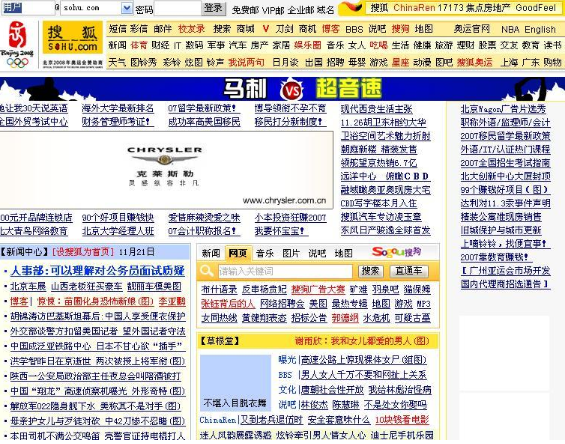Viewport: 565px width, 444px height.
Task: Open GoodFeel link in top bar
Action: pyautogui.click(x=535, y=8)
